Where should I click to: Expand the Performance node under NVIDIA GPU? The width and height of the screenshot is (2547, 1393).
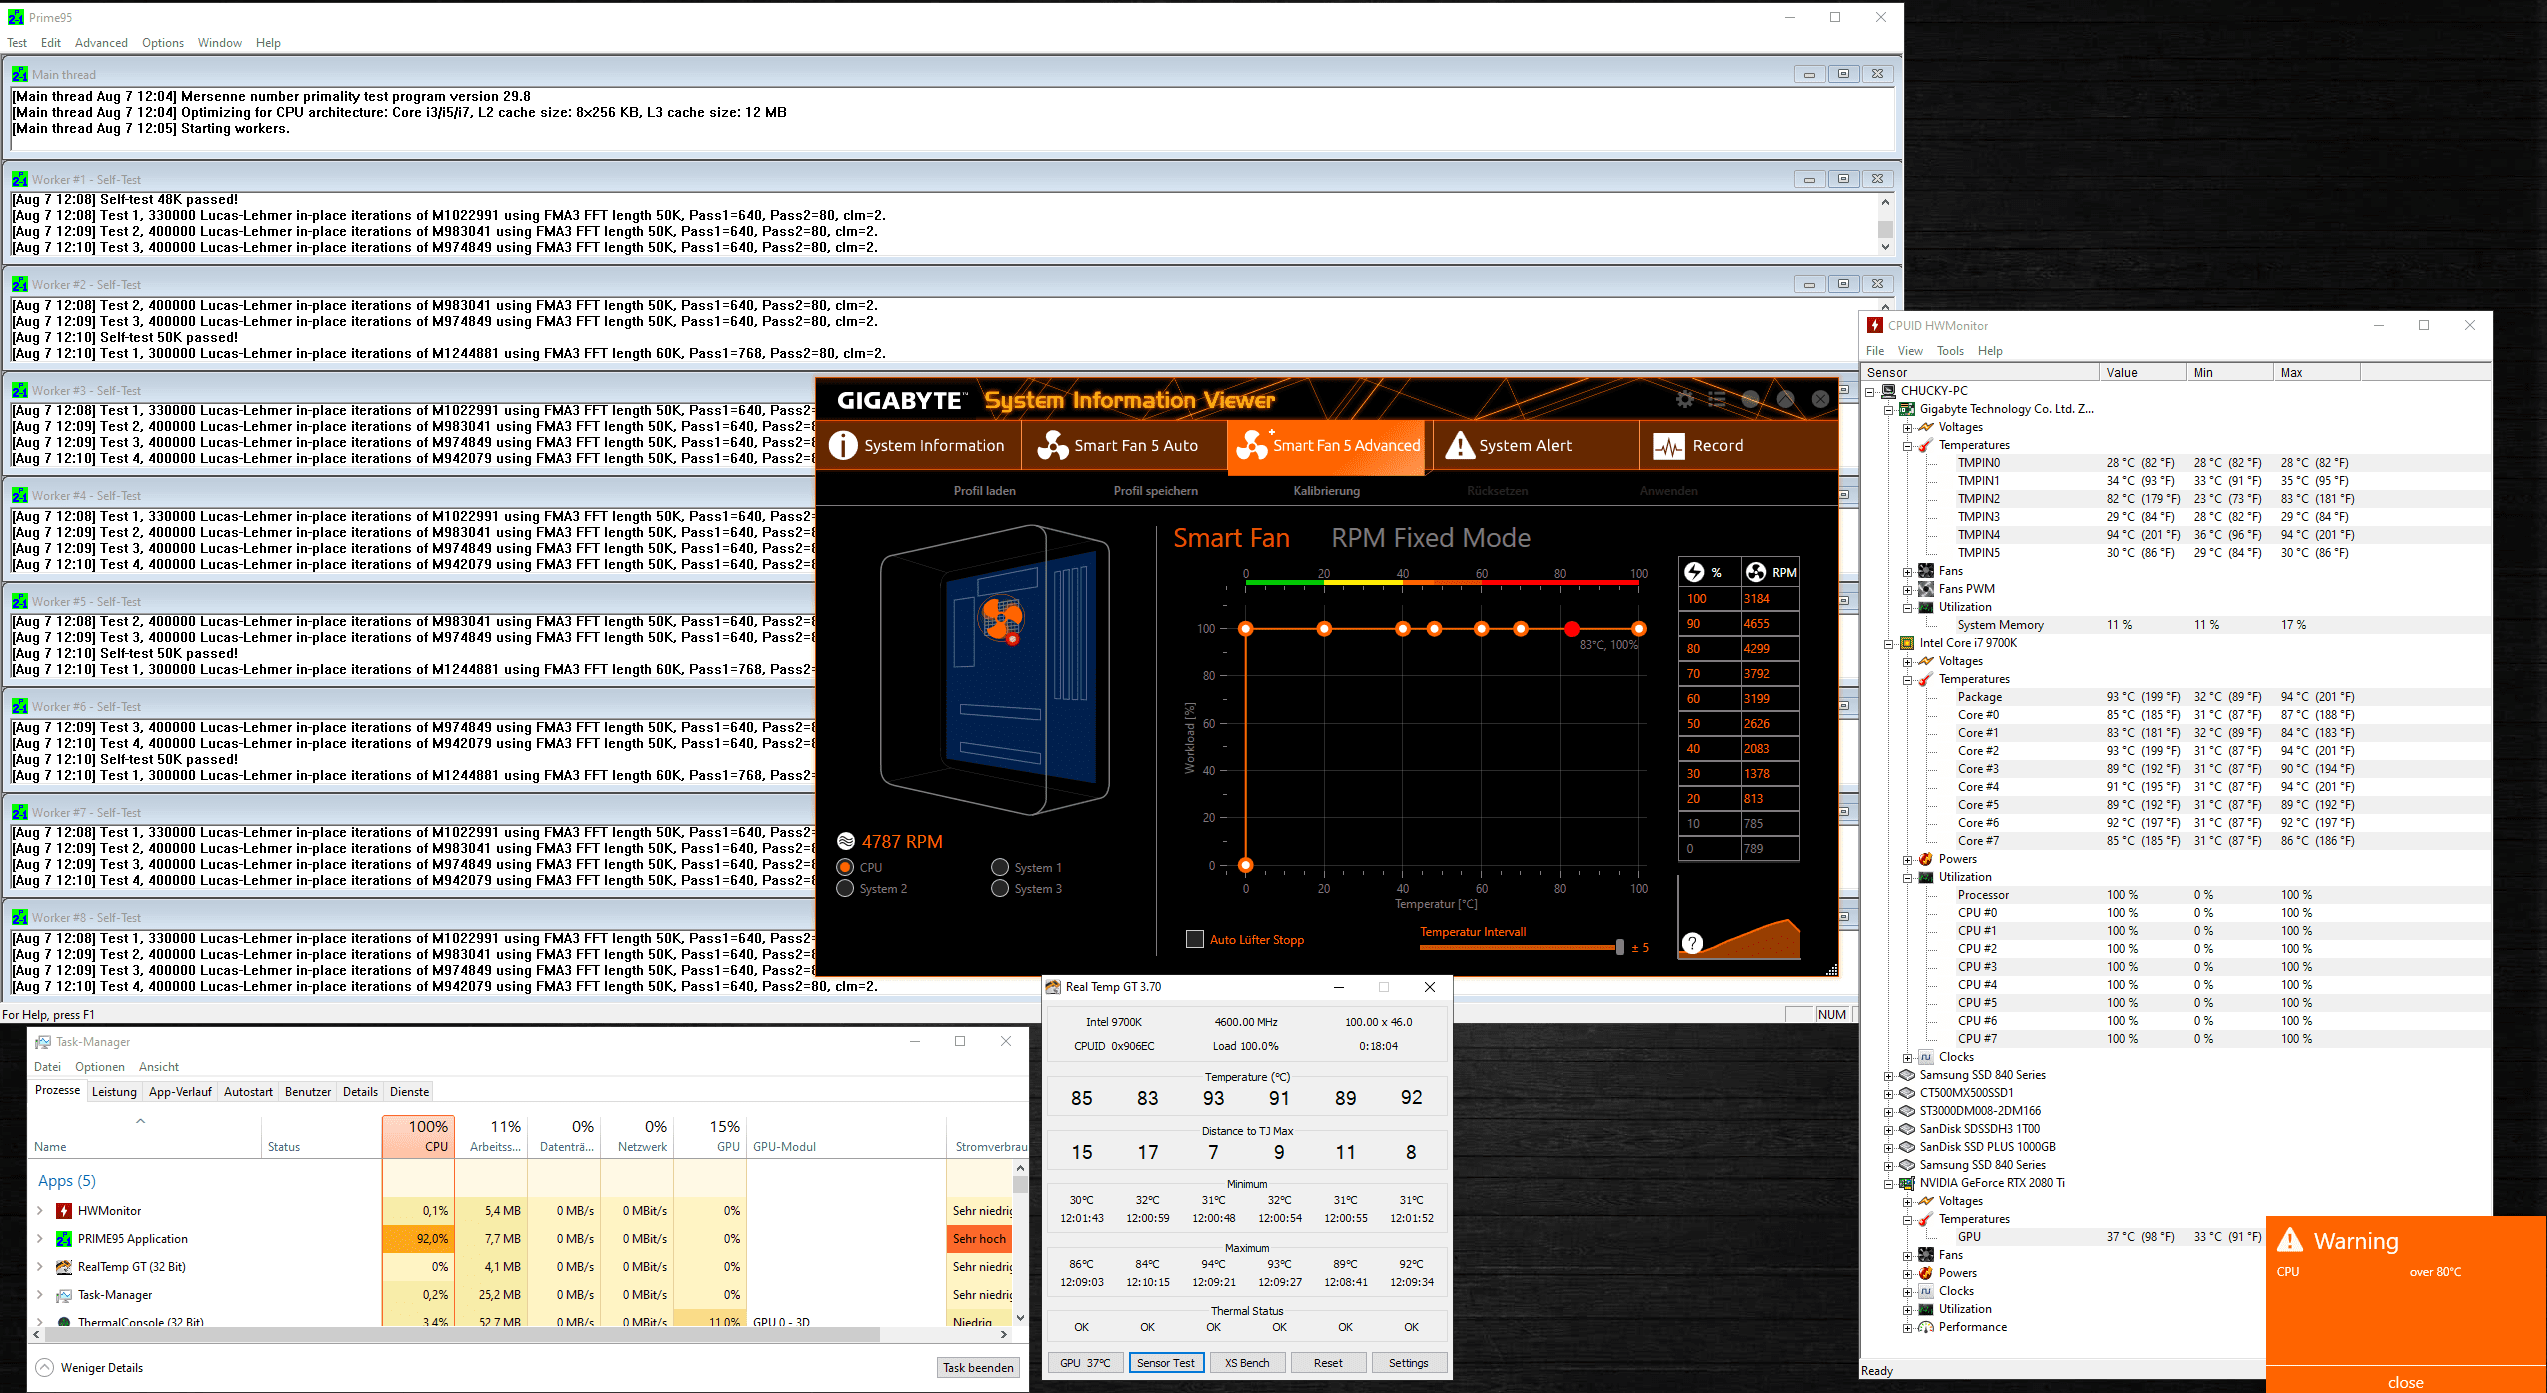[1907, 1328]
